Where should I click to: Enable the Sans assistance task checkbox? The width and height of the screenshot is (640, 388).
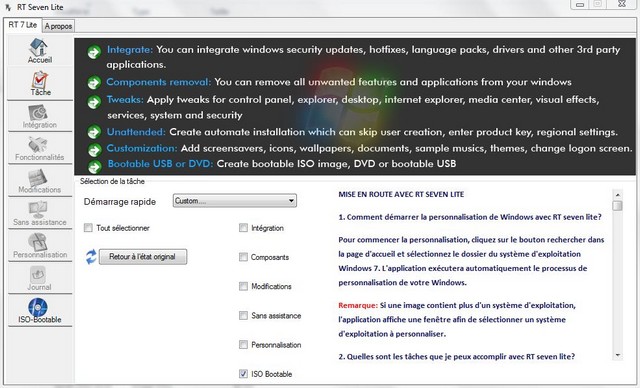click(243, 315)
